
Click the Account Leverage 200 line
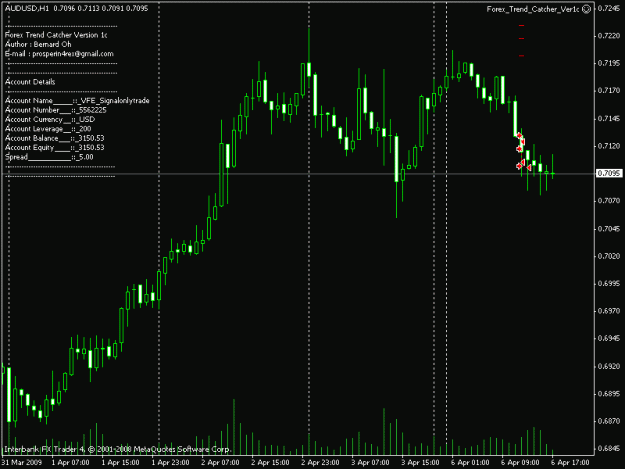click(x=48, y=129)
